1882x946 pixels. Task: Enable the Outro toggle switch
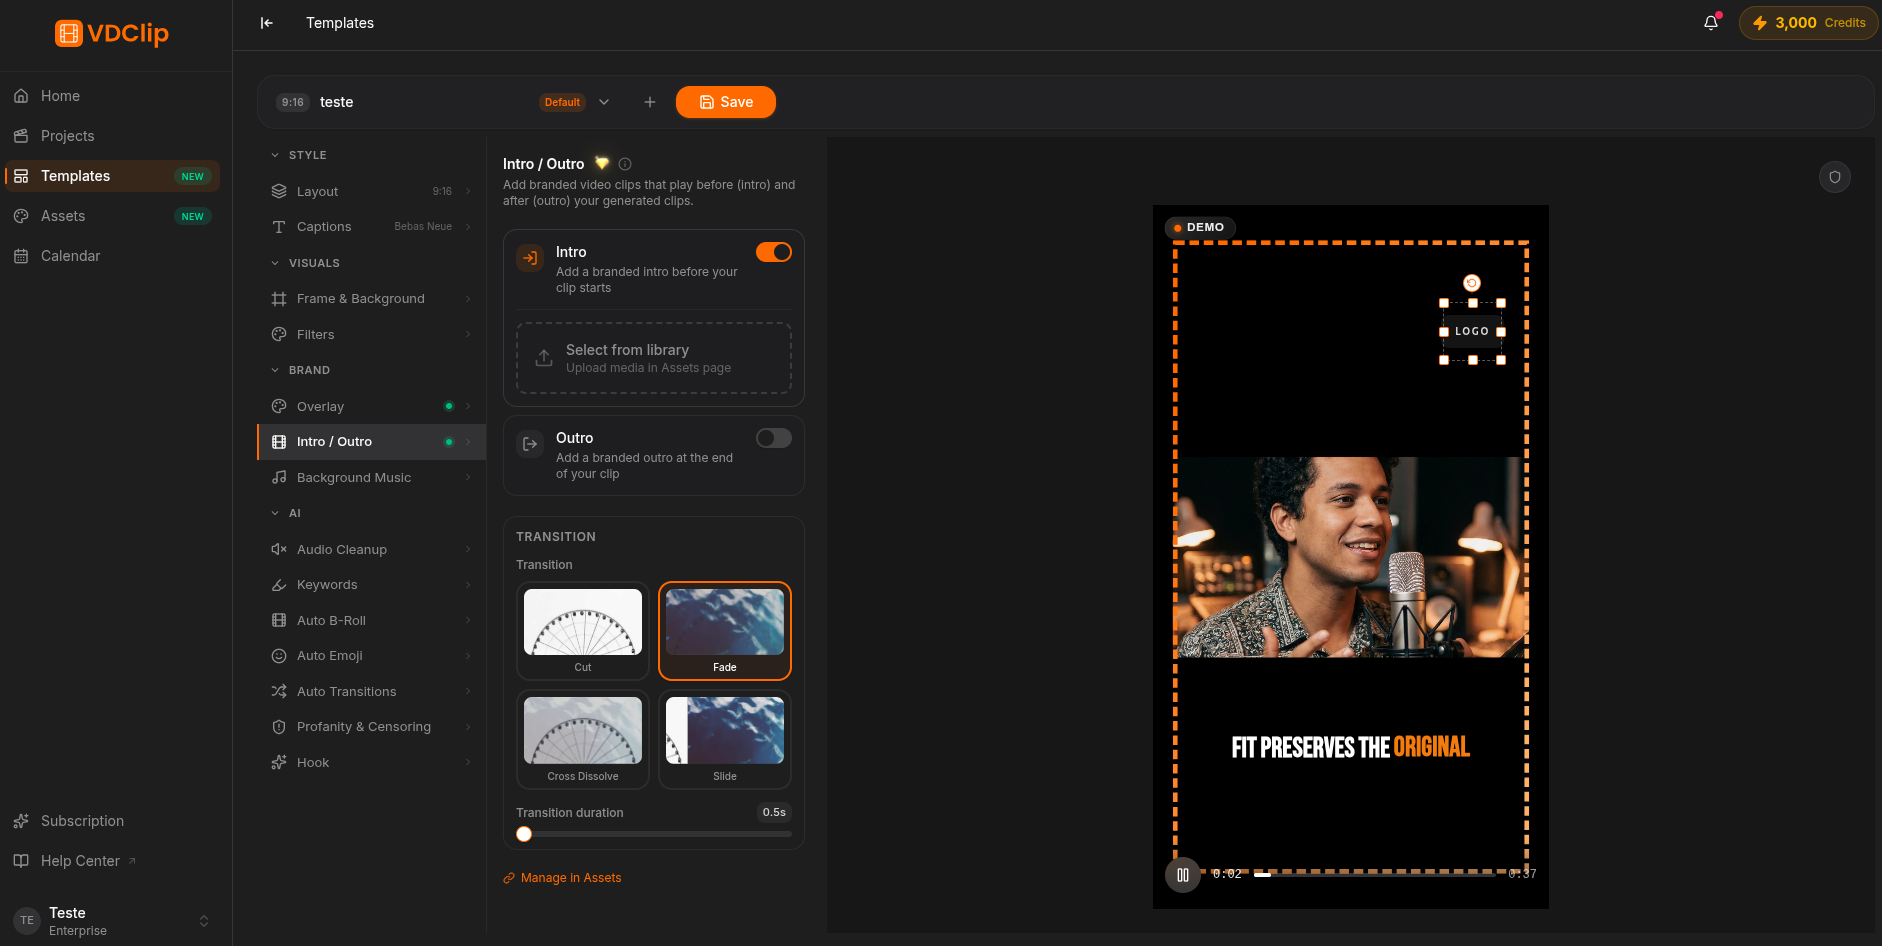pos(774,438)
